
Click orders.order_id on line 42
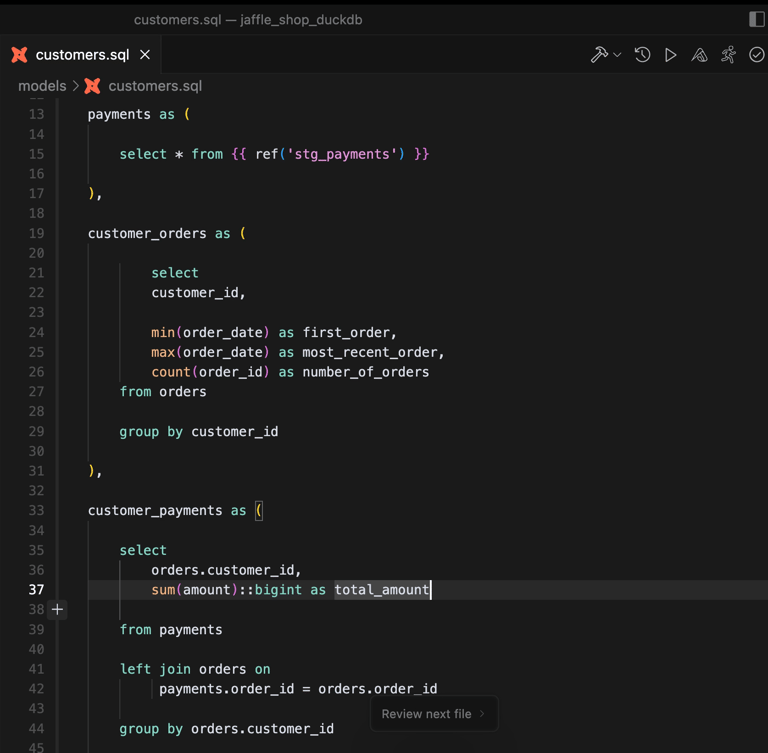[x=378, y=689]
